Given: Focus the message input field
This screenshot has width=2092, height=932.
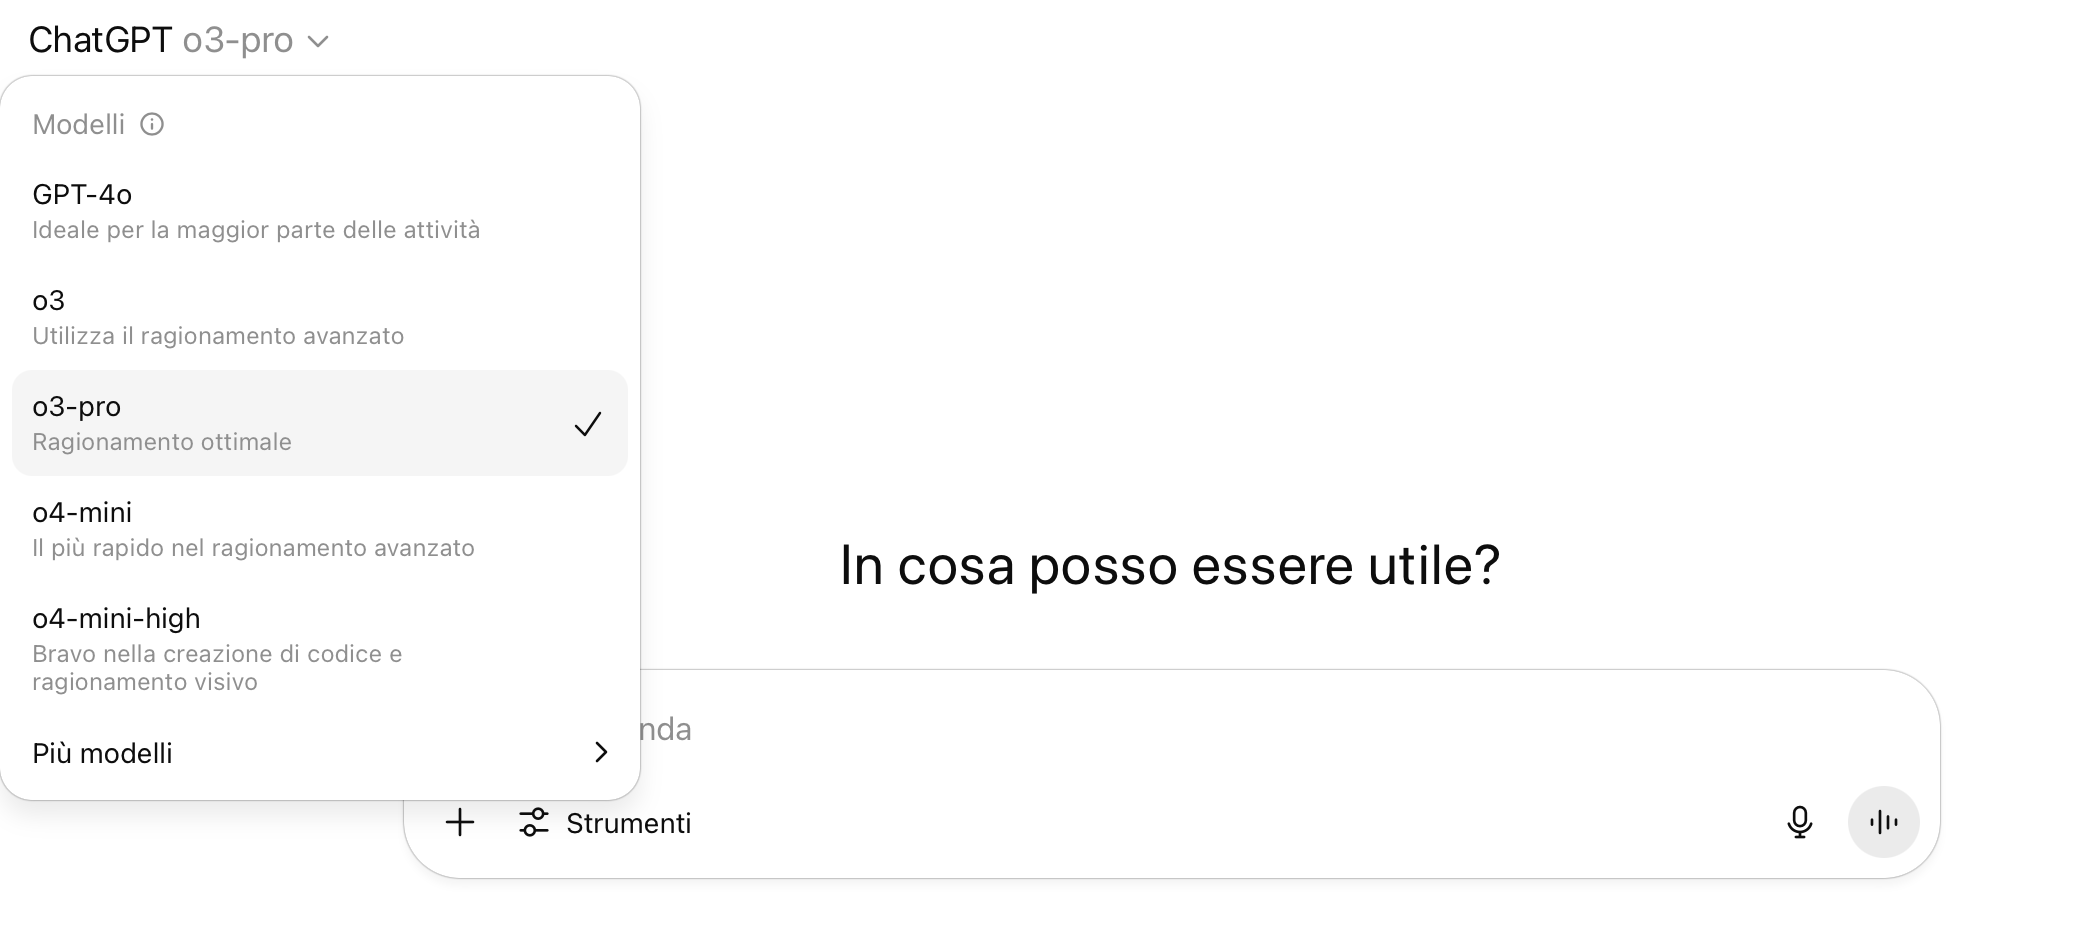Looking at the screenshot, I should point(1200,729).
